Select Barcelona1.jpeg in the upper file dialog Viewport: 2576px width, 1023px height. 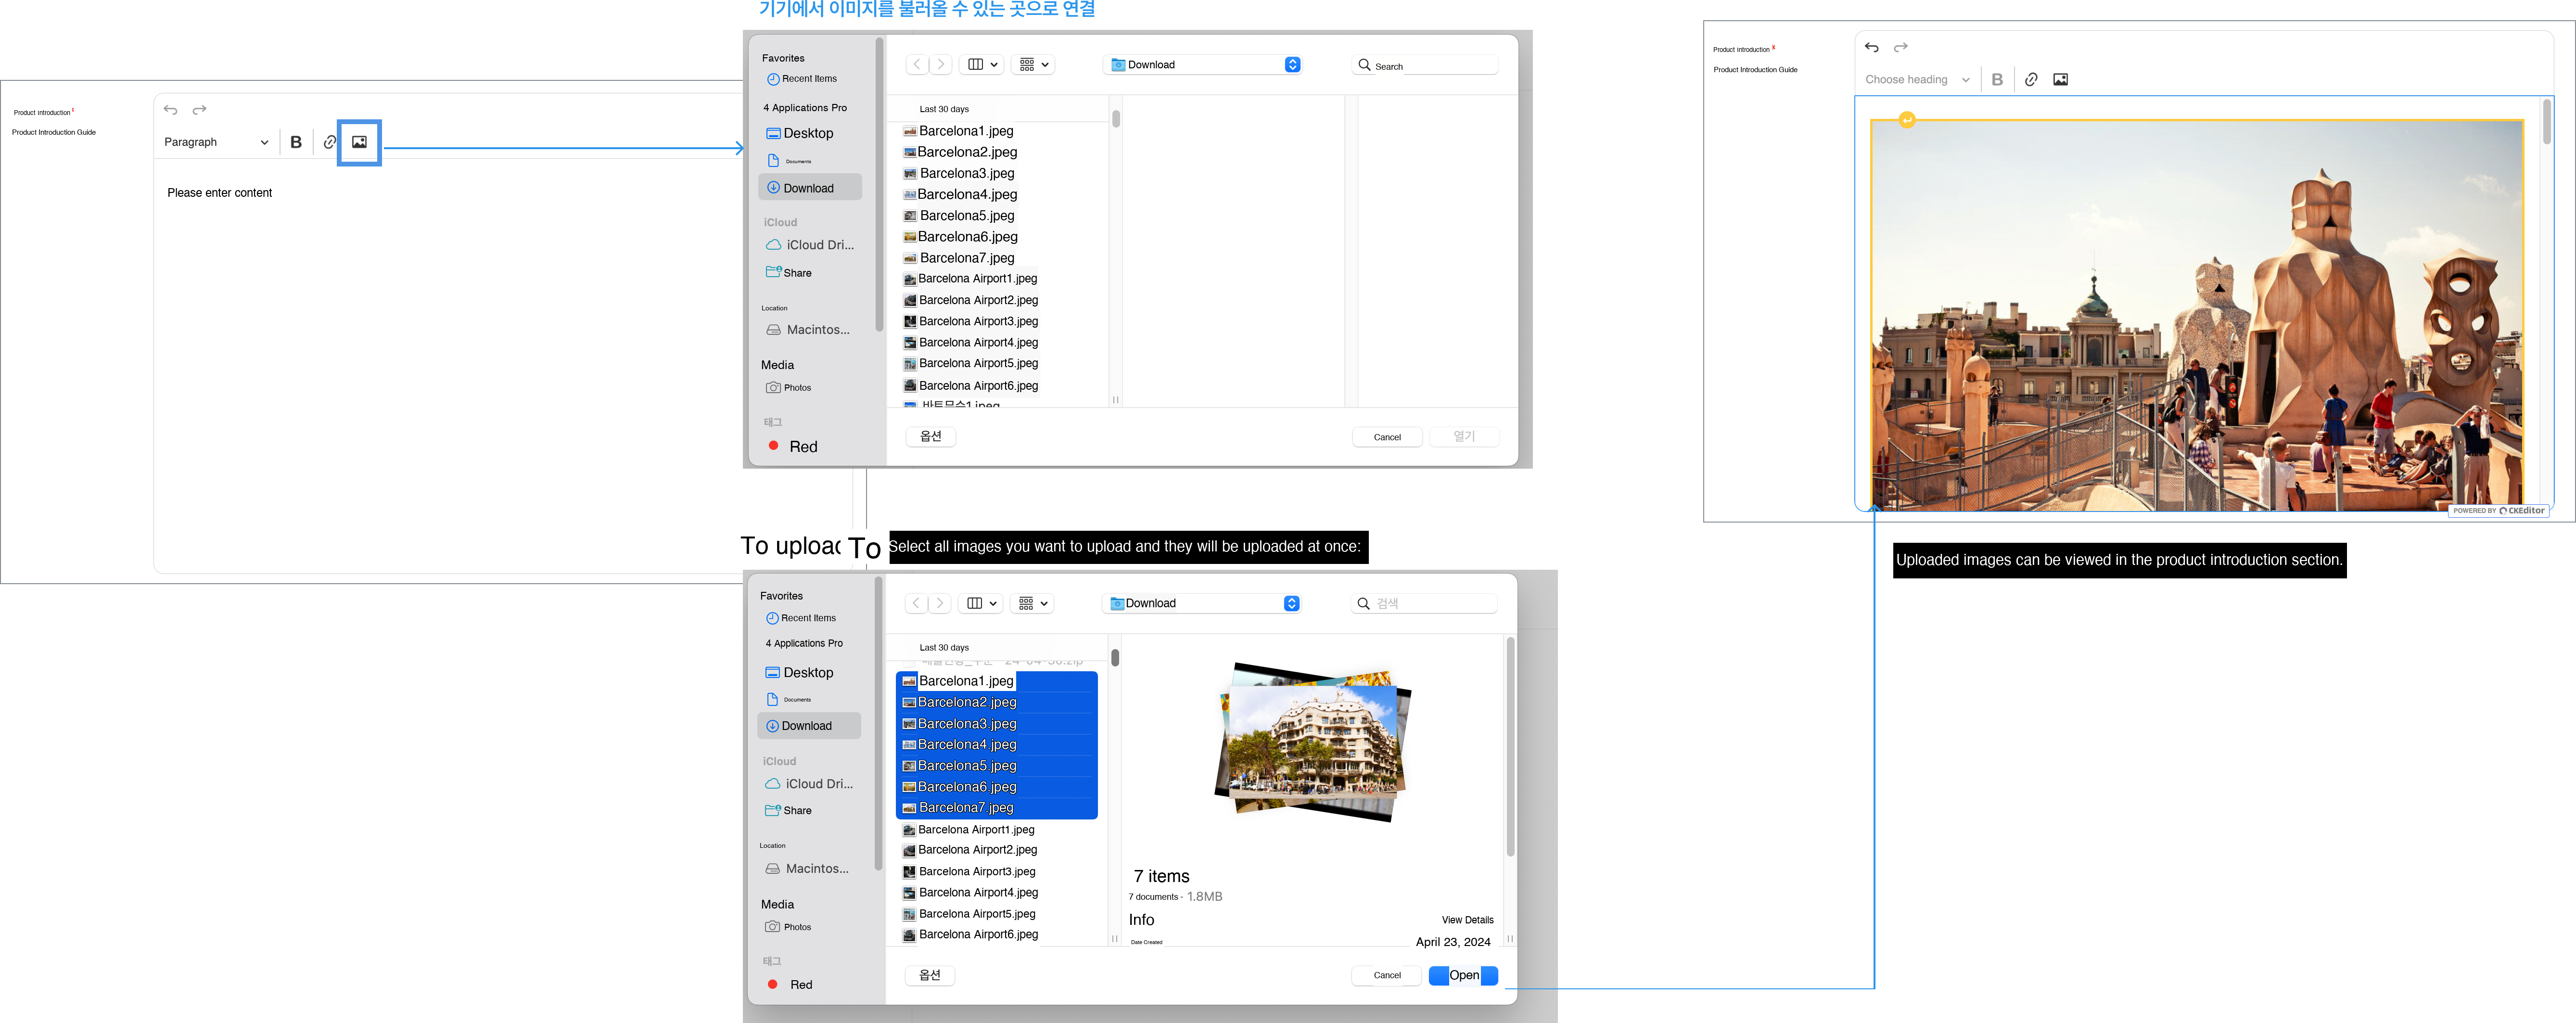[958, 131]
